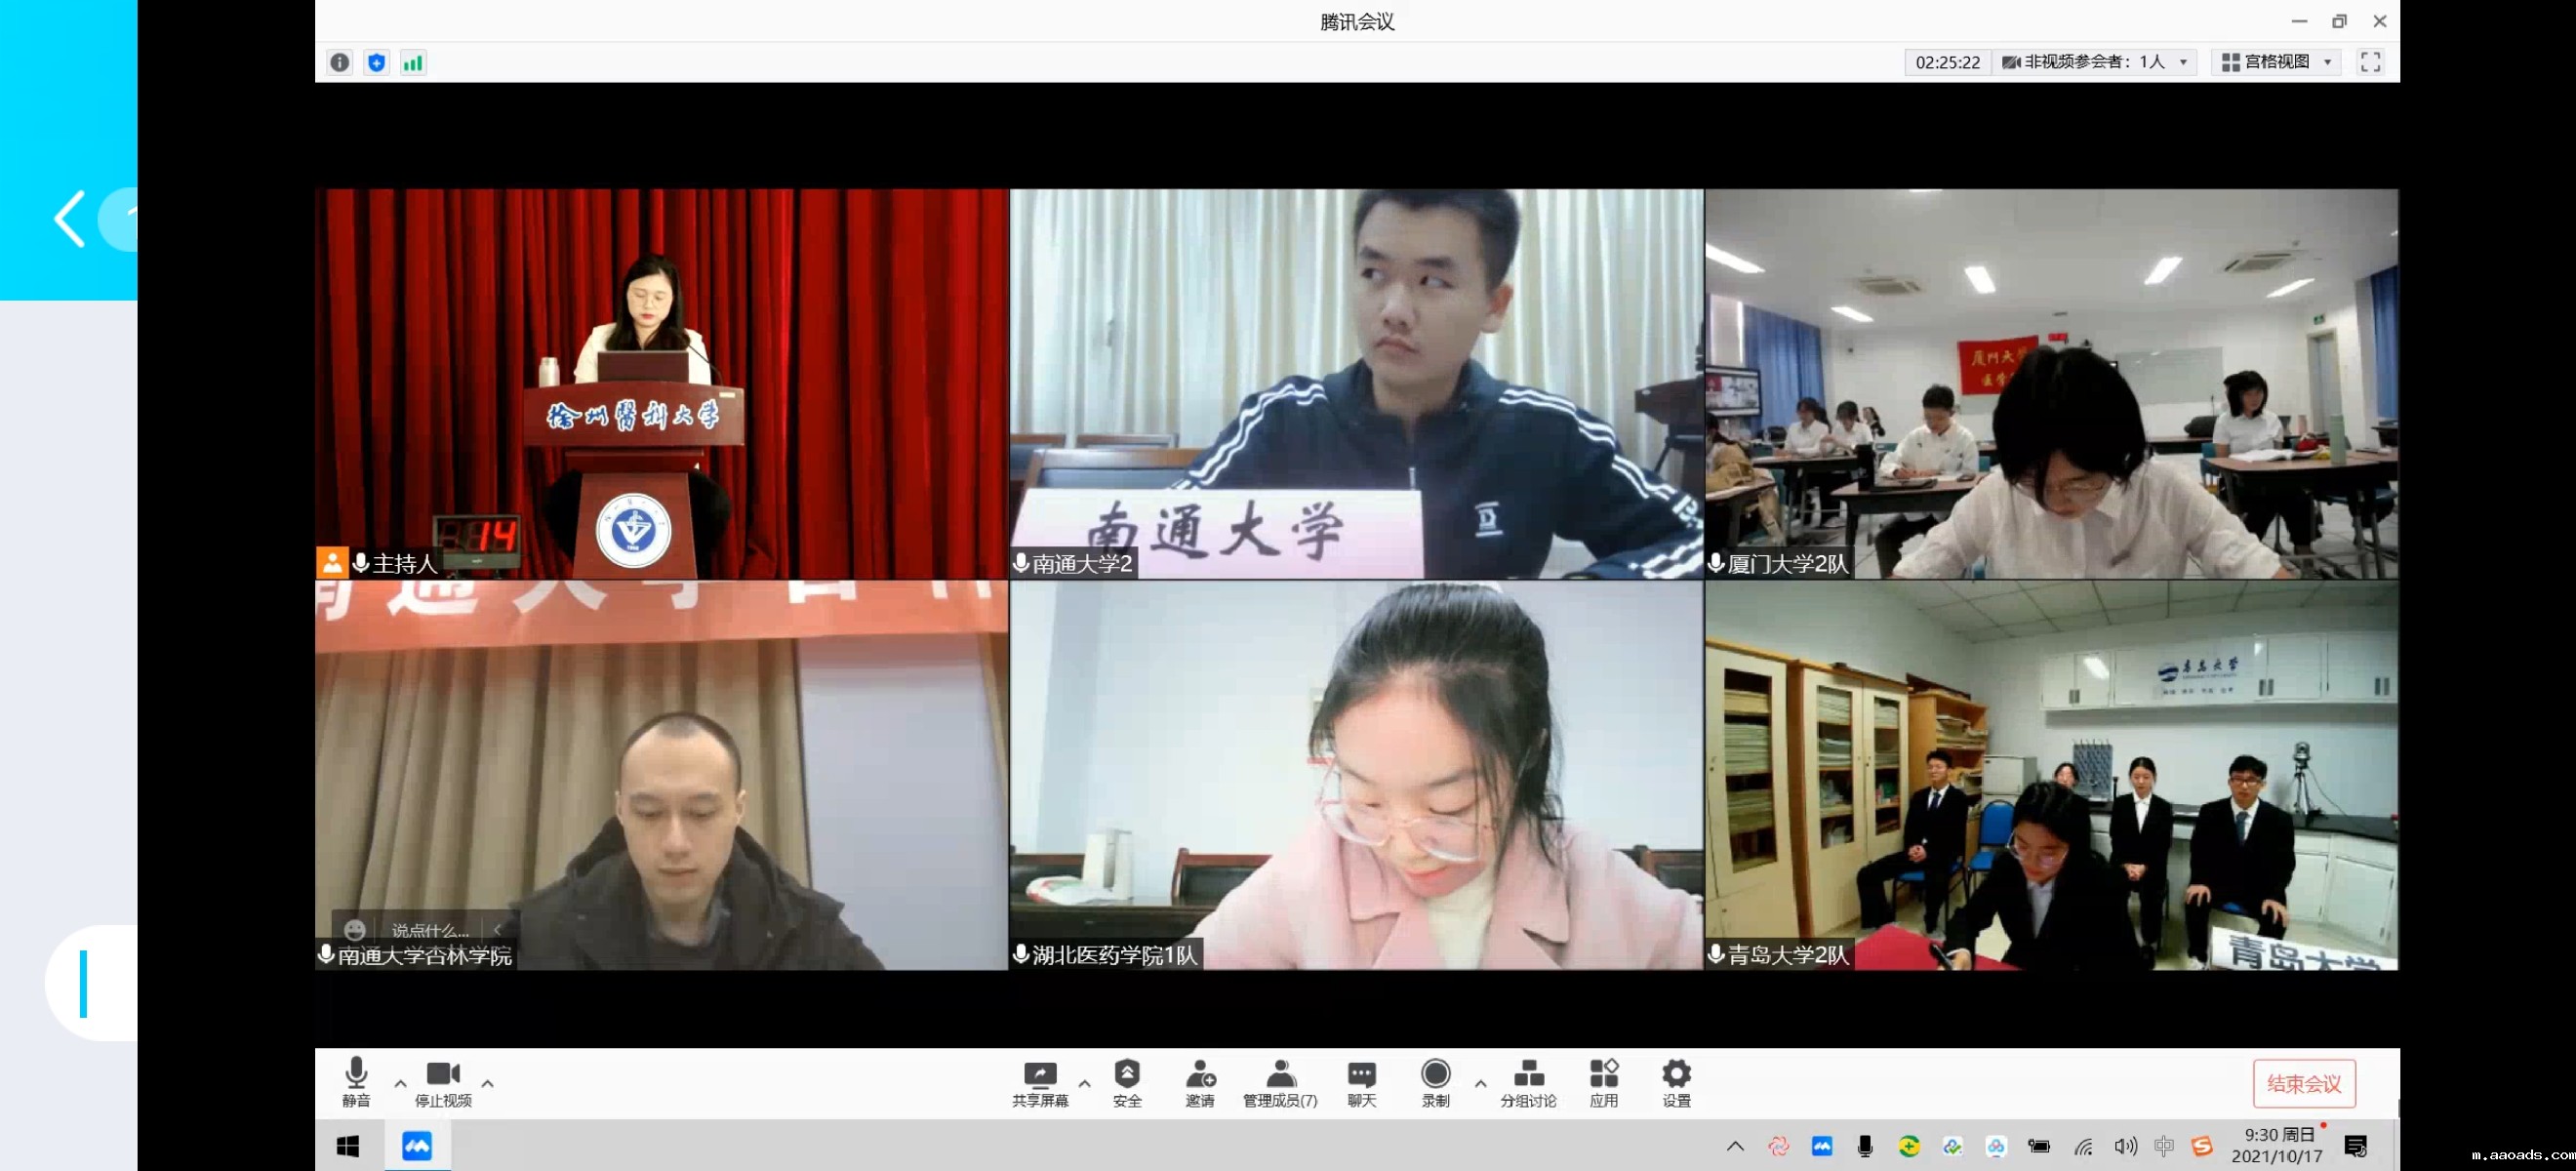Start recording the meeting (录制)

(1435, 1082)
